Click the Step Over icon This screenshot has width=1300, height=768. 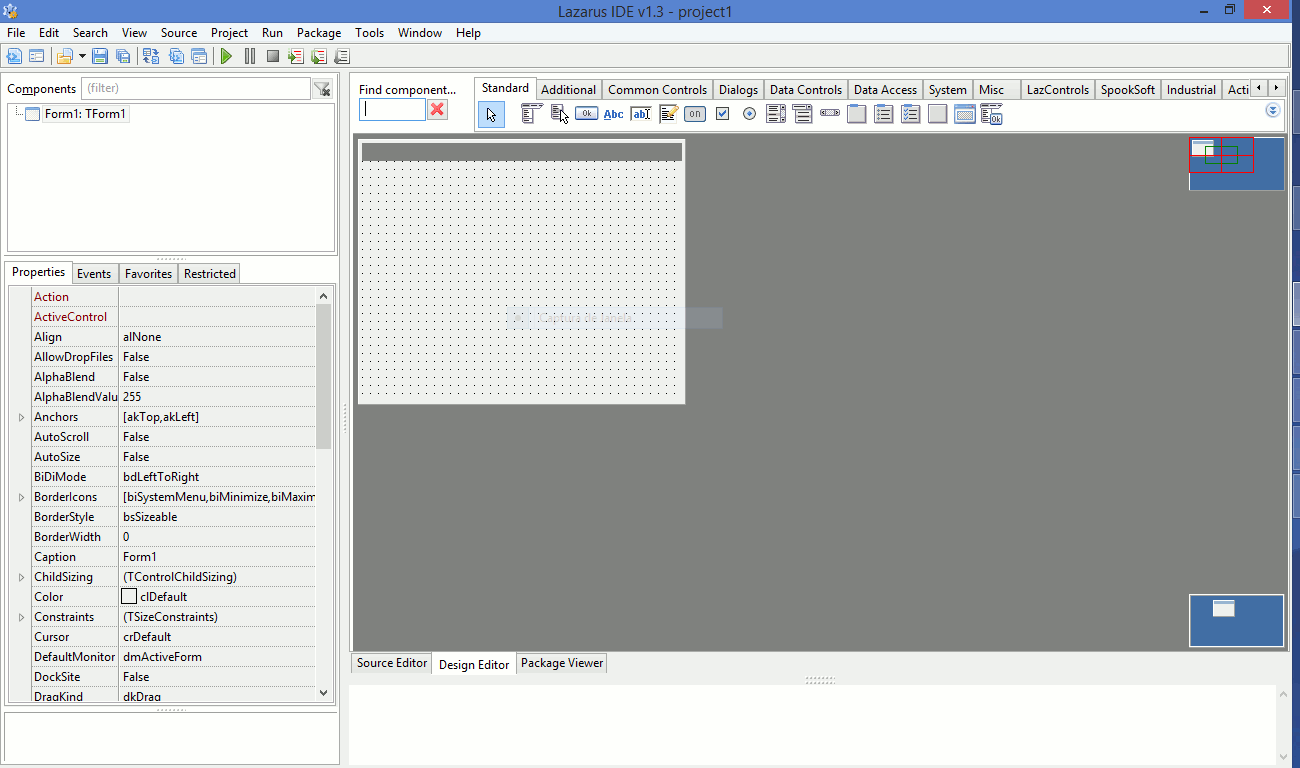319,56
